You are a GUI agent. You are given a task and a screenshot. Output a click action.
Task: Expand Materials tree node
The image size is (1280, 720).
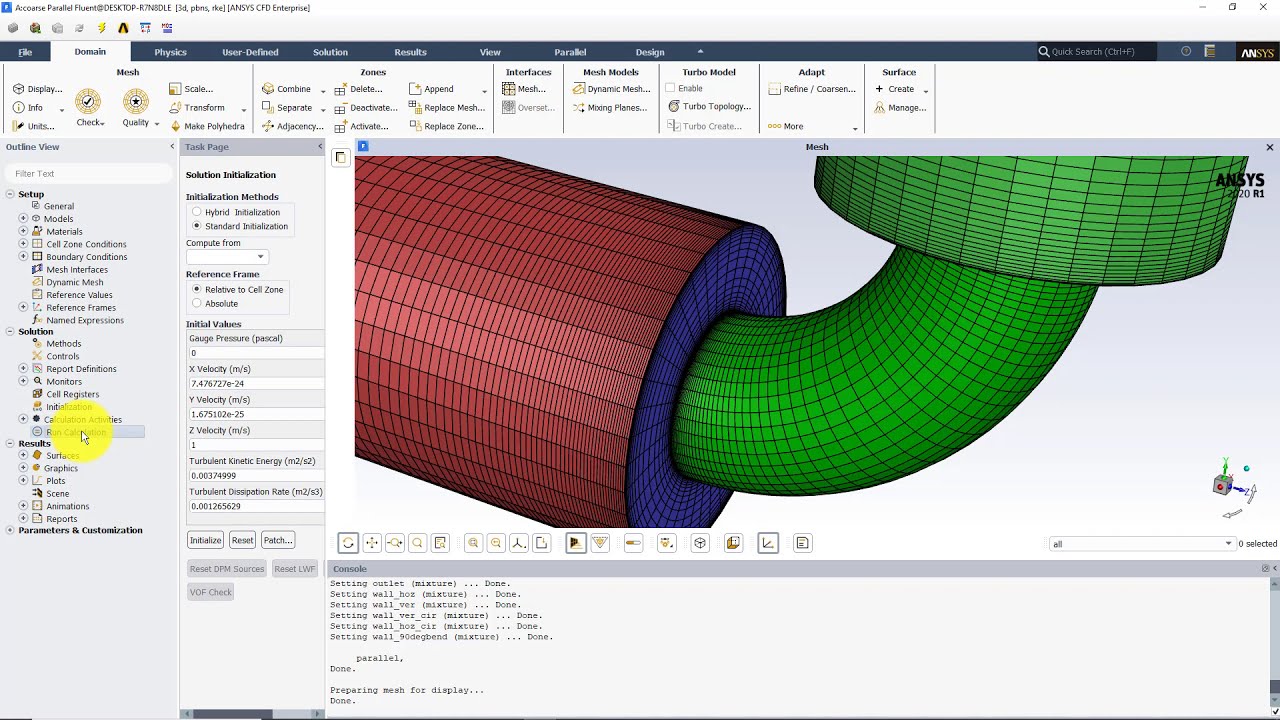coord(23,231)
